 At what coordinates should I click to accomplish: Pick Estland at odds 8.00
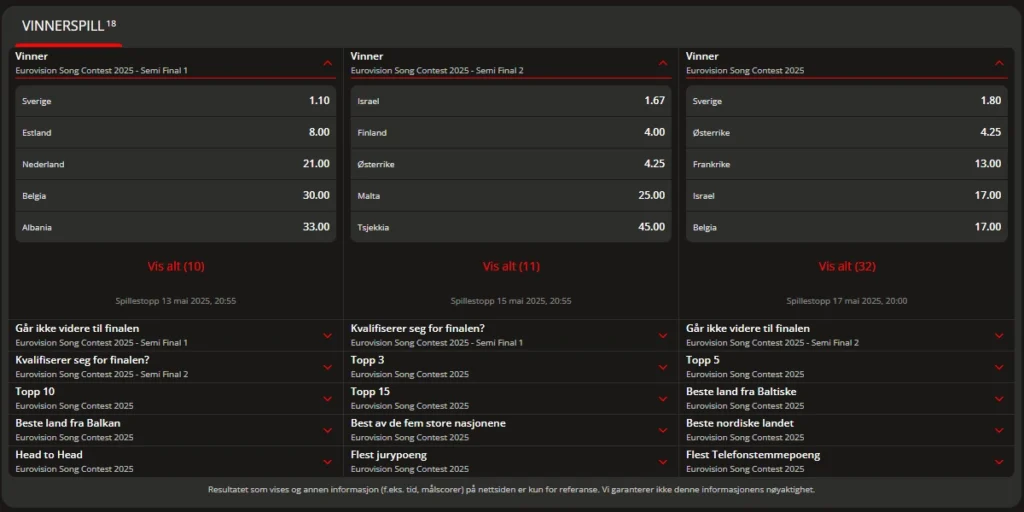[x=176, y=133]
